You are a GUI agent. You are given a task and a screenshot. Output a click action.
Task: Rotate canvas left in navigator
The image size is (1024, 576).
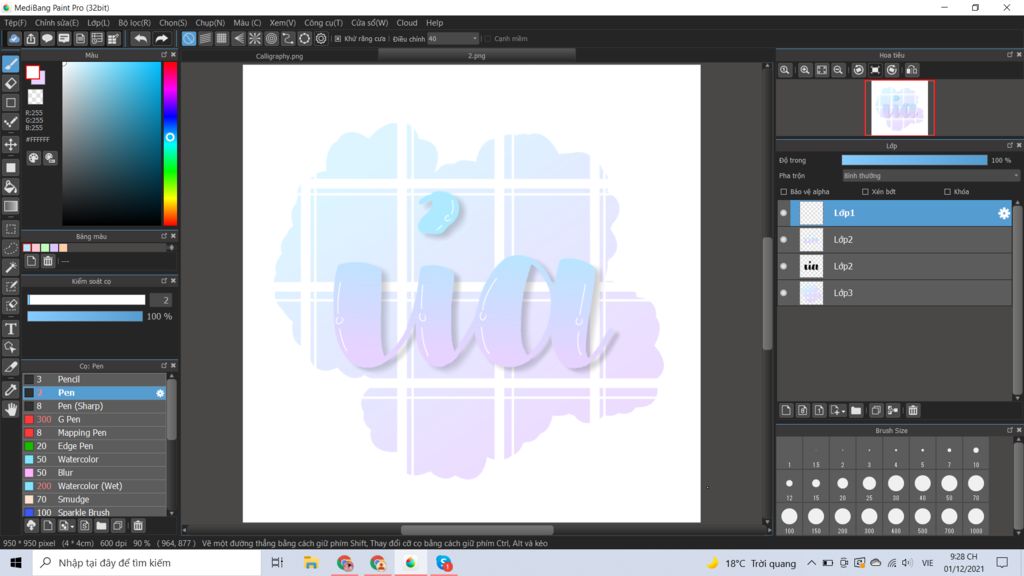(x=858, y=70)
